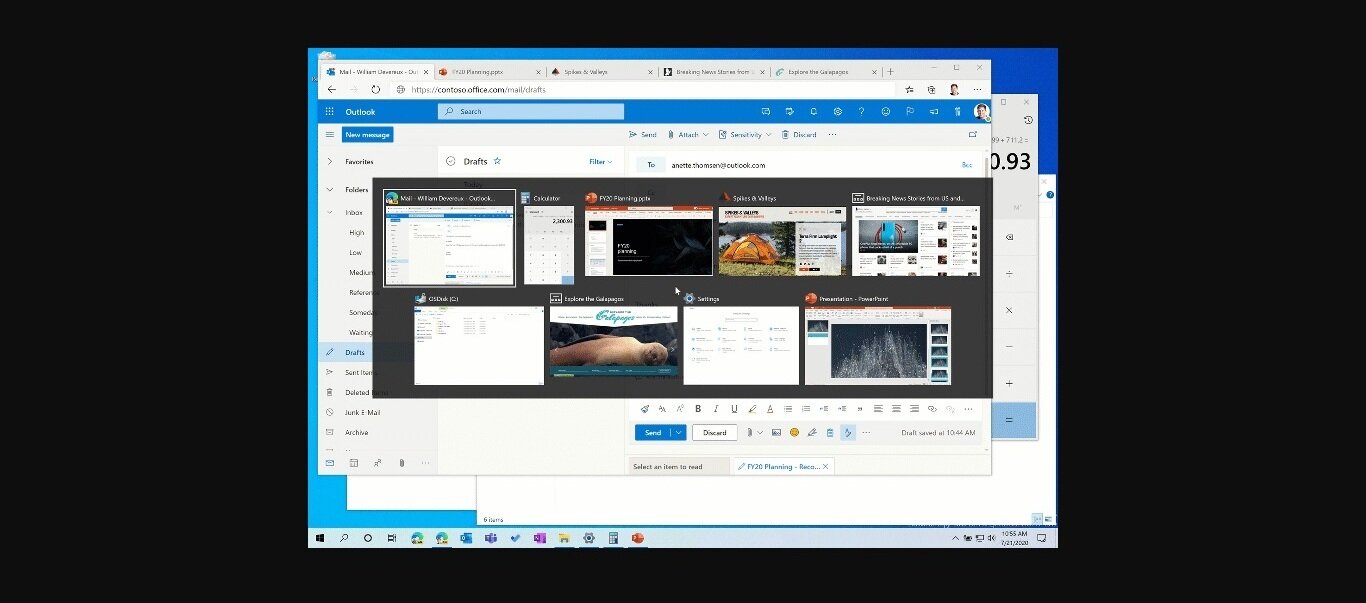This screenshot has width=1366, height=603.
Task: Click the New message button
Action: (x=367, y=135)
